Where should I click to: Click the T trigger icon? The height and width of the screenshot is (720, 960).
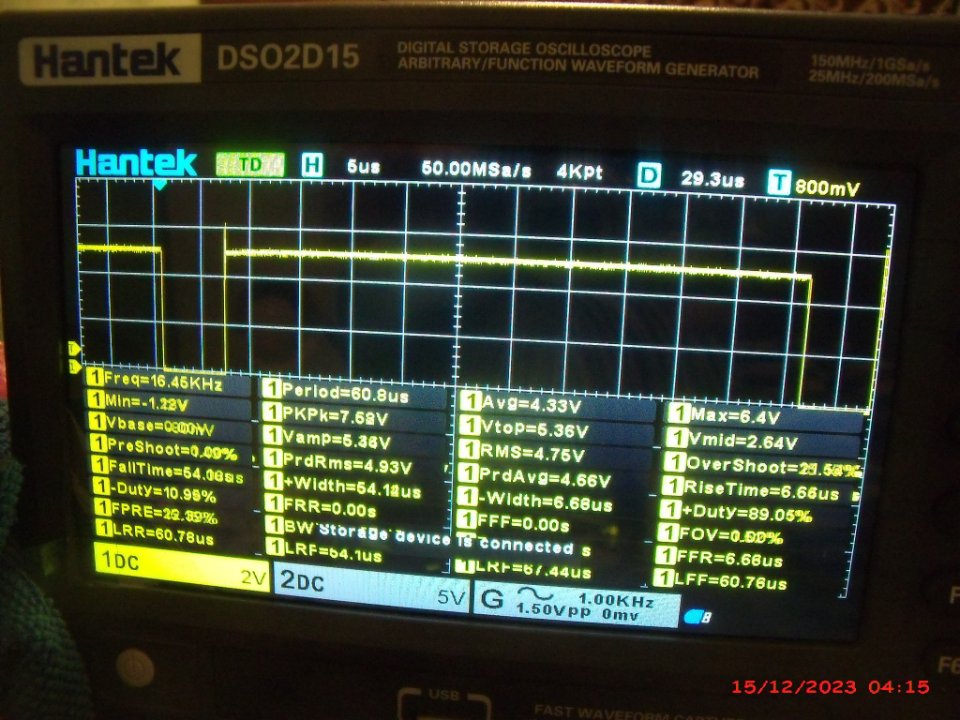(779, 182)
